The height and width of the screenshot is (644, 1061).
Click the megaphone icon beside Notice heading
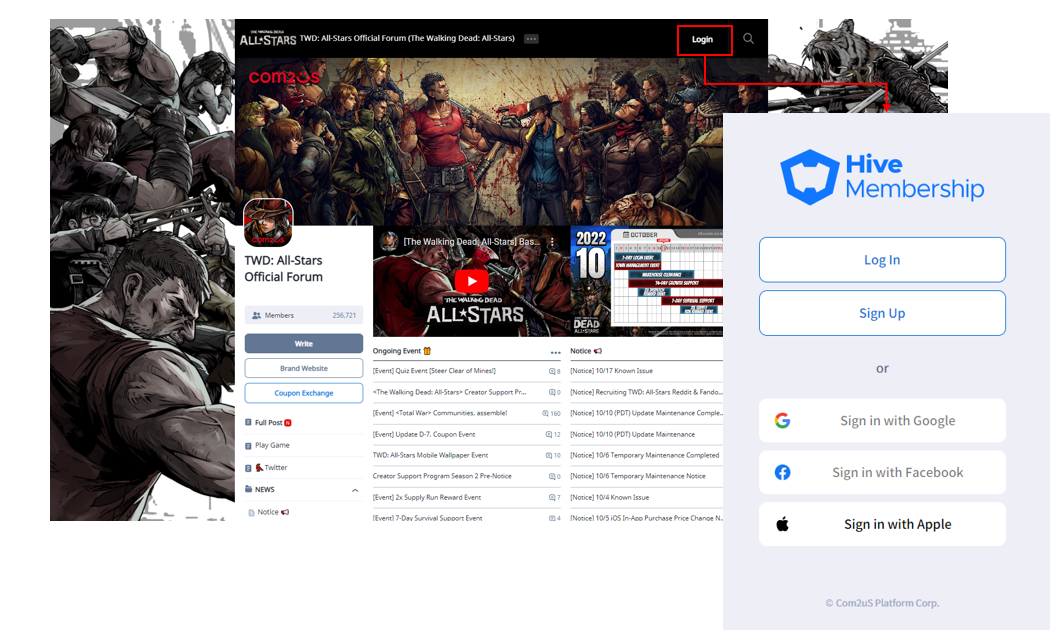click(598, 351)
